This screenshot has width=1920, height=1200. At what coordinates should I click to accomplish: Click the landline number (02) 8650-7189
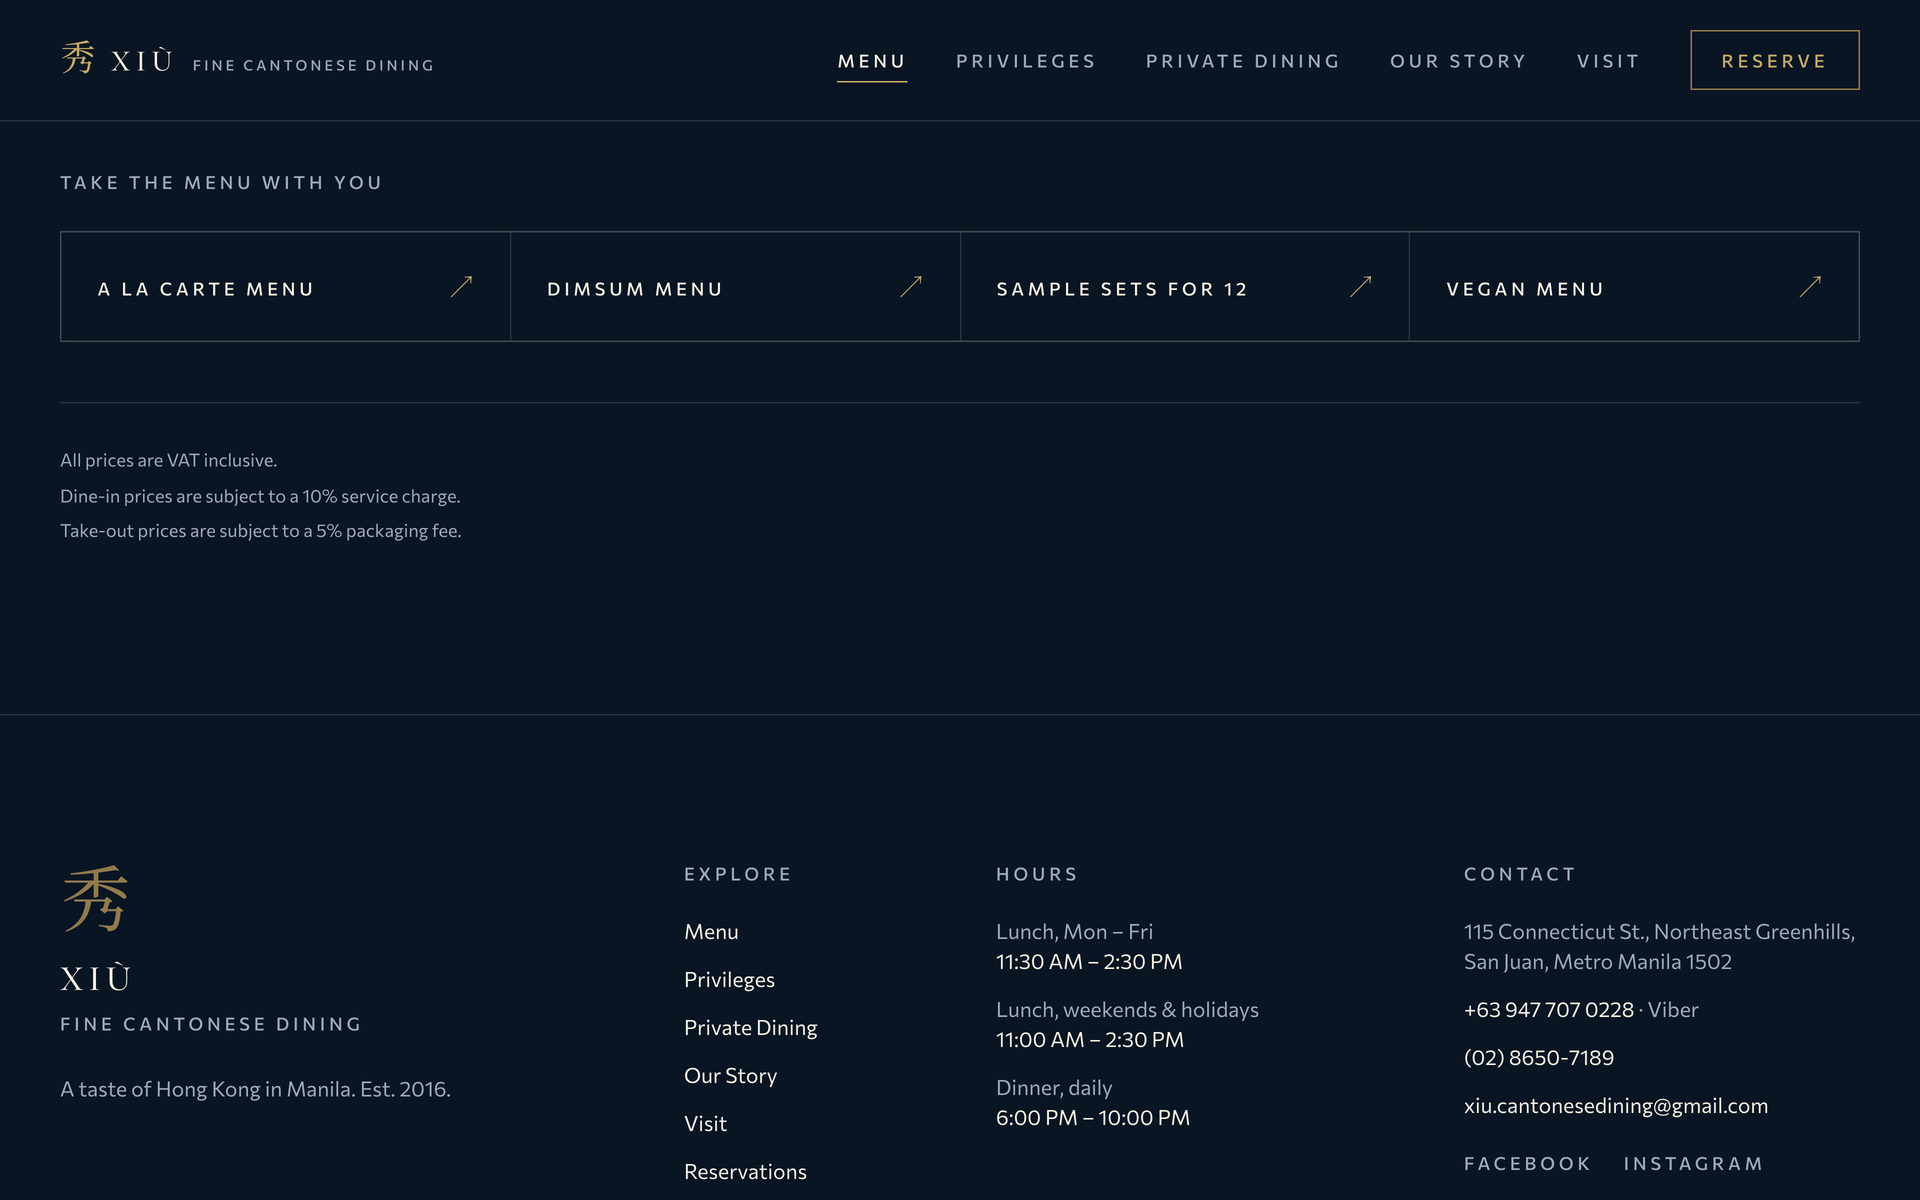coord(1539,1058)
